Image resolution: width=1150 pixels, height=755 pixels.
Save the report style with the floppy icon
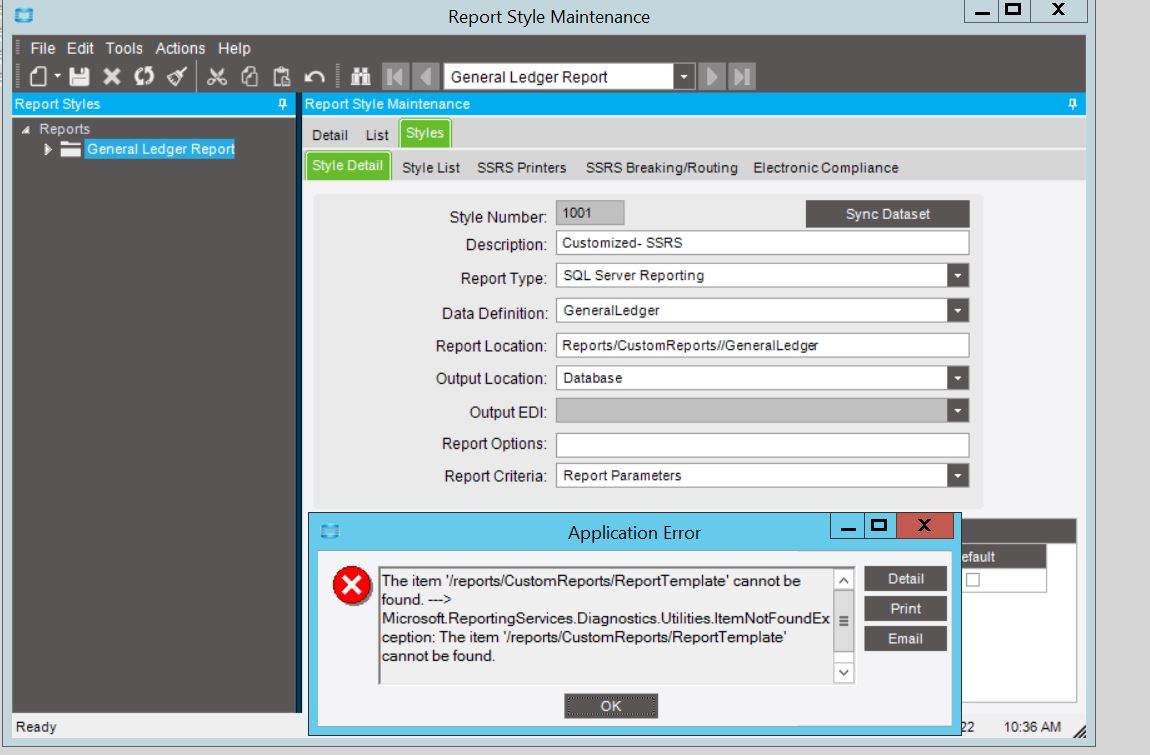[x=79, y=76]
